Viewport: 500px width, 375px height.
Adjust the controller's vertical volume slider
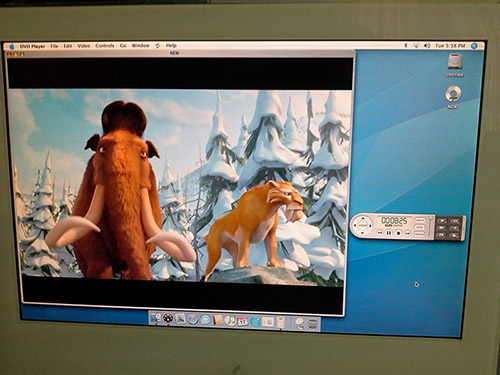tap(430, 227)
